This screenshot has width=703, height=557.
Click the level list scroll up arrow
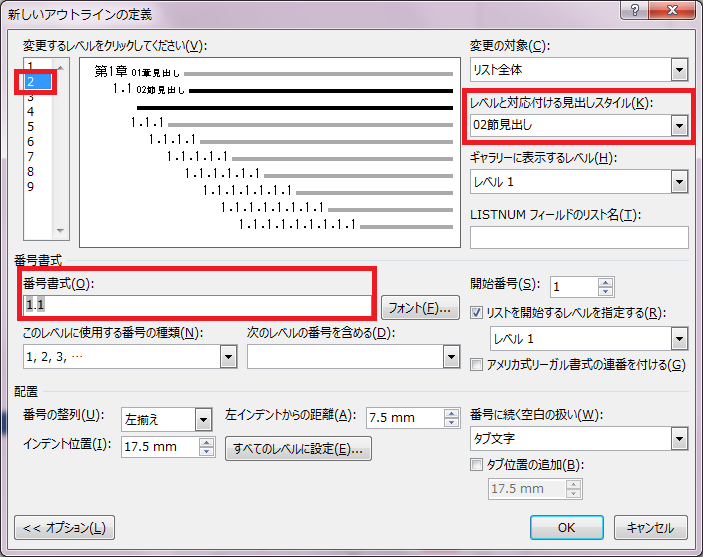tap(61, 68)
